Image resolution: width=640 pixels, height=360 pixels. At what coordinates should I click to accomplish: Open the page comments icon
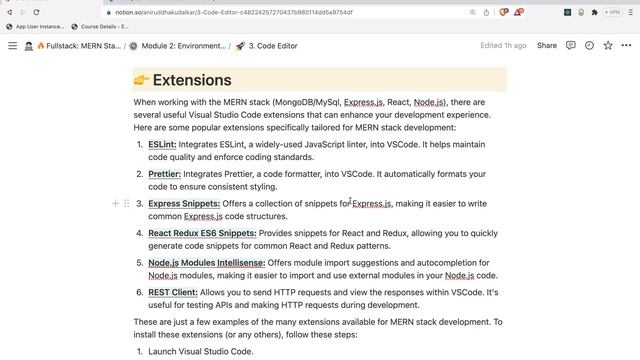(571, 45)
